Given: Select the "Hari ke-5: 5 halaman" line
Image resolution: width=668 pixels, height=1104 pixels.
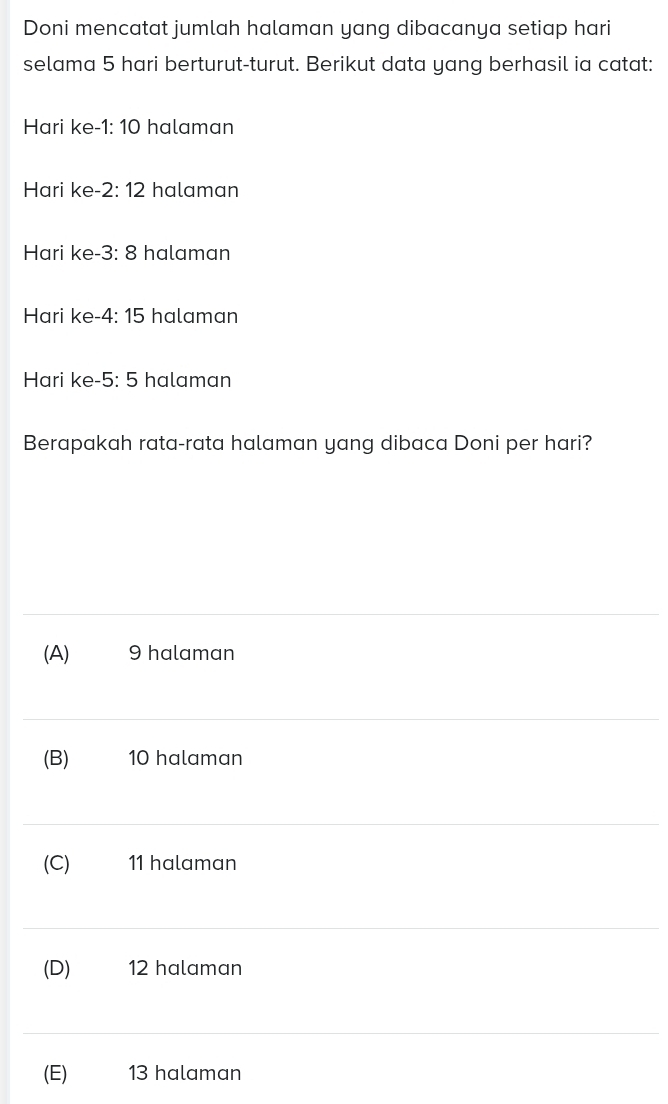Looking at the screenshot, I should click(x=128, y=381).
